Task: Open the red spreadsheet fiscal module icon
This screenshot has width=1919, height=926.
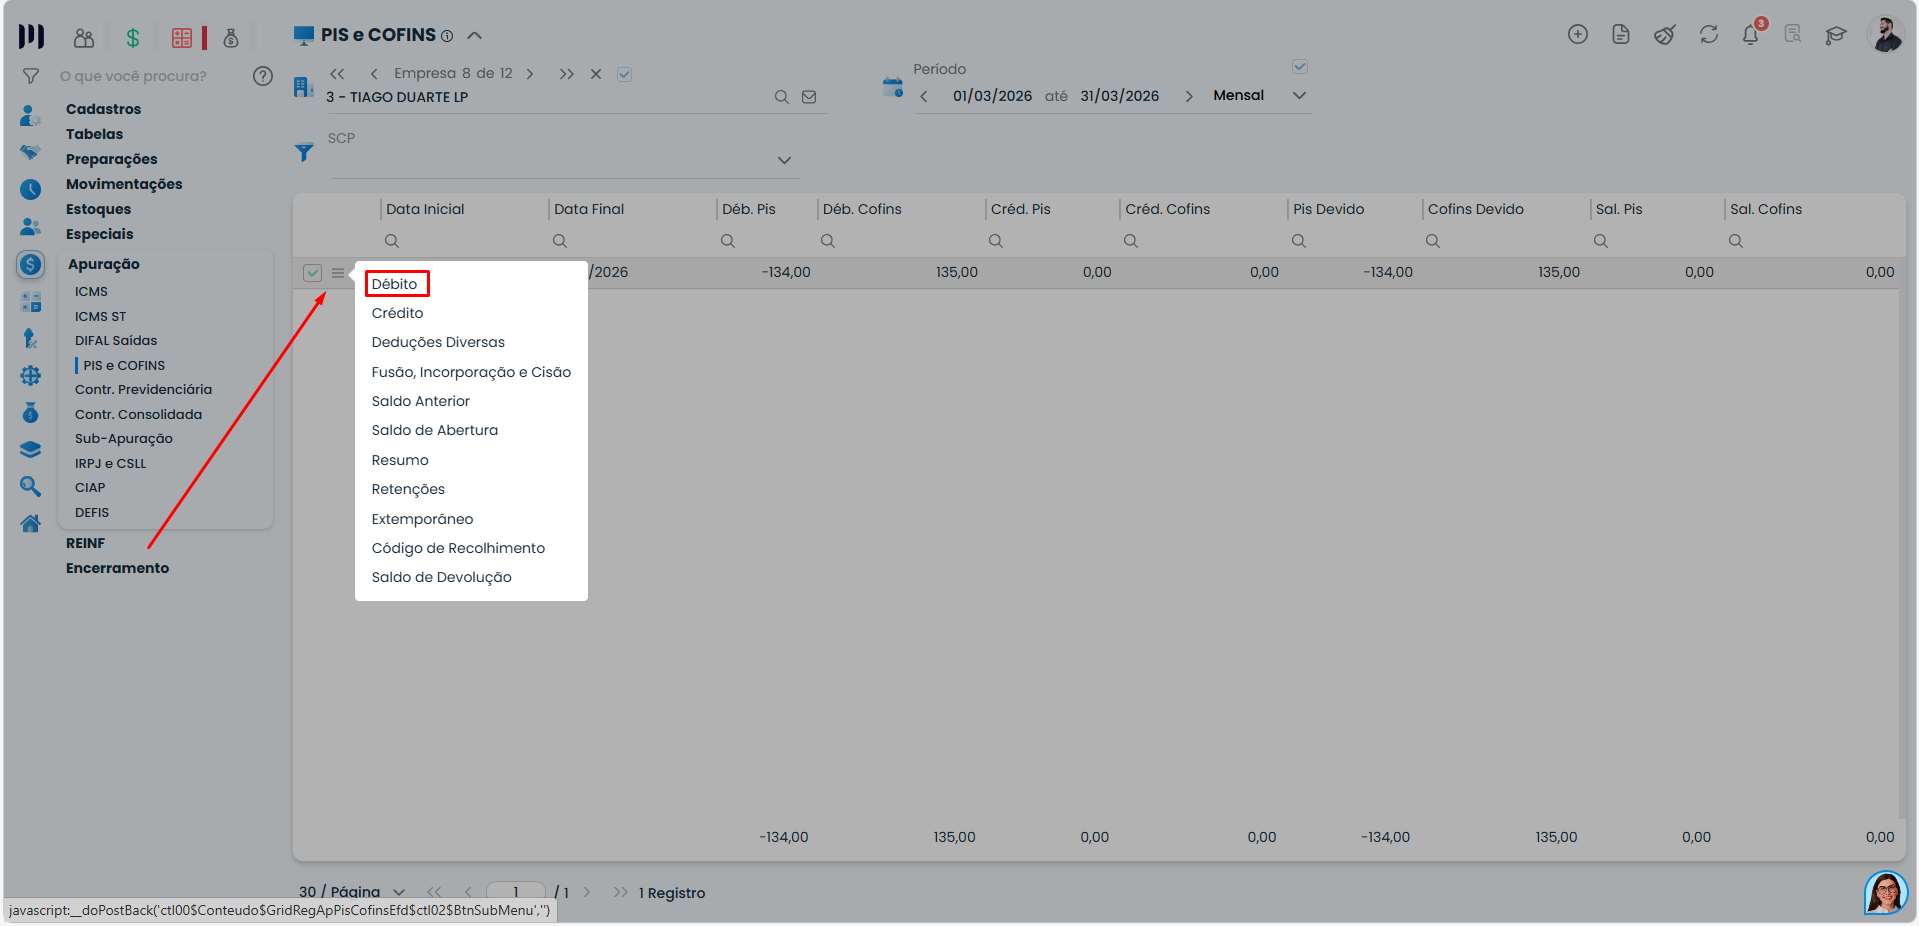Action: pos(182,38)
